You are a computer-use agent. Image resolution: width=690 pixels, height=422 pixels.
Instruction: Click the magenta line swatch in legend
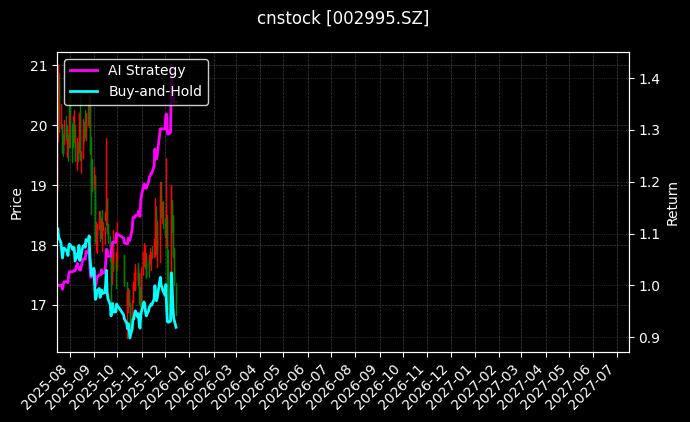pyautogui.click(x=83, y=70)
